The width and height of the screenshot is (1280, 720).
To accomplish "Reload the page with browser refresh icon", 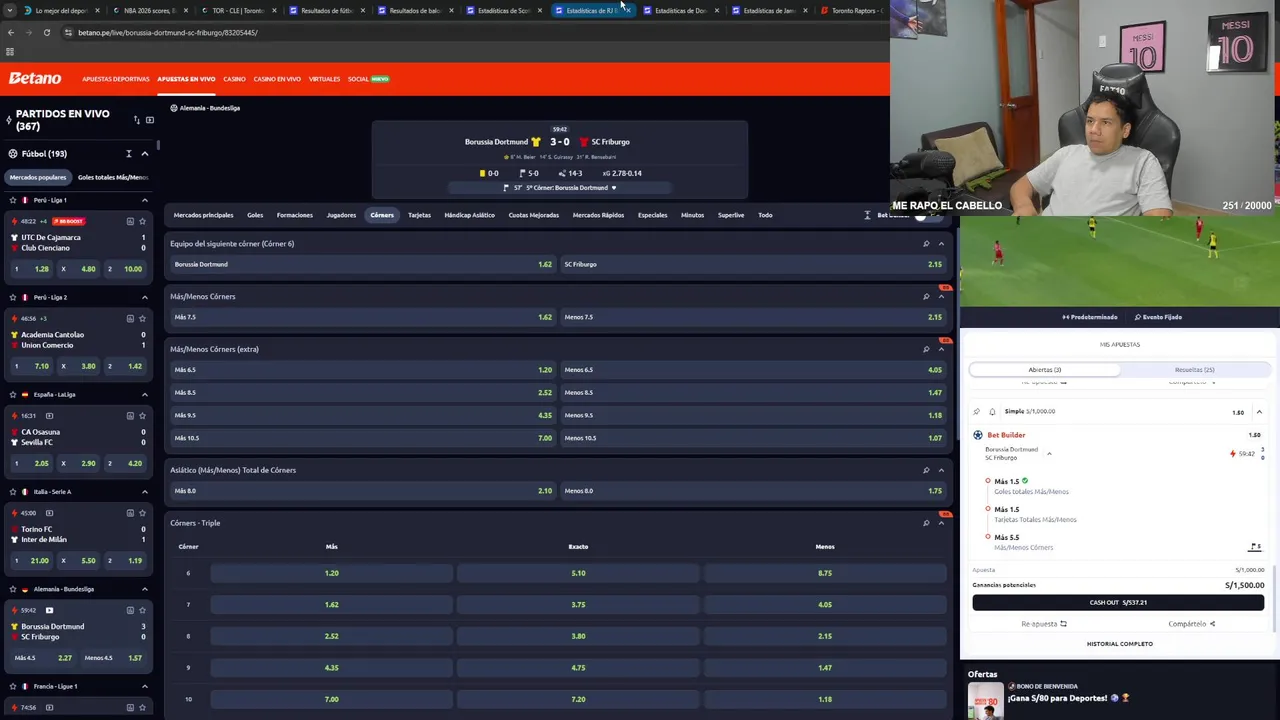I will pyautogui.click(x=46, y=32).
